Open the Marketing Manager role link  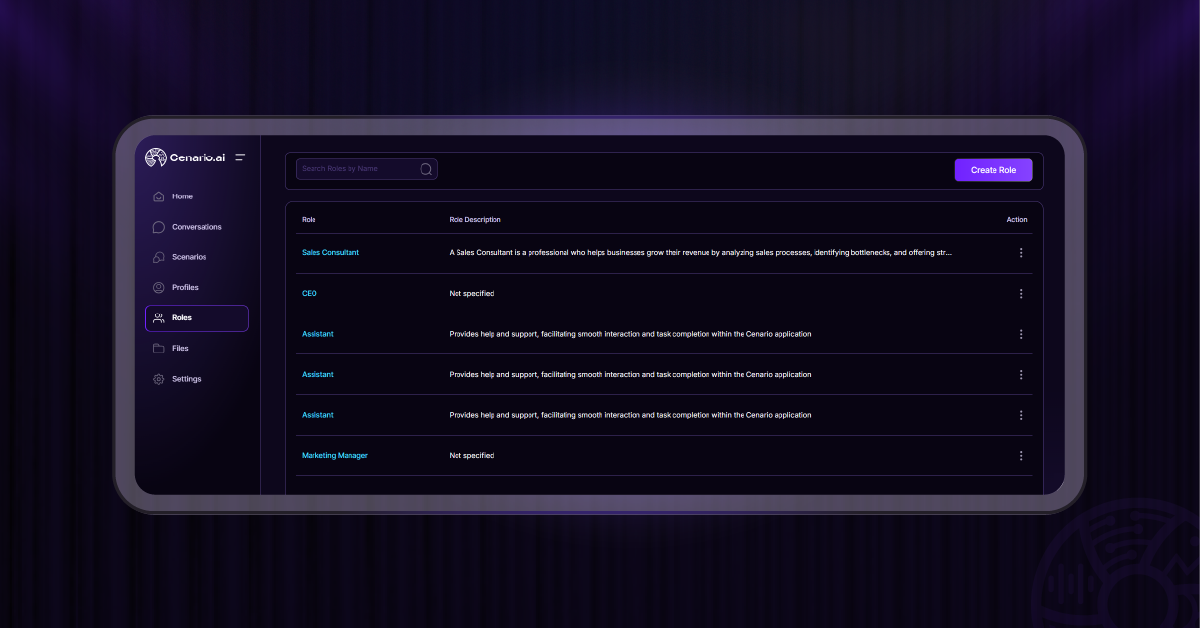335,456
